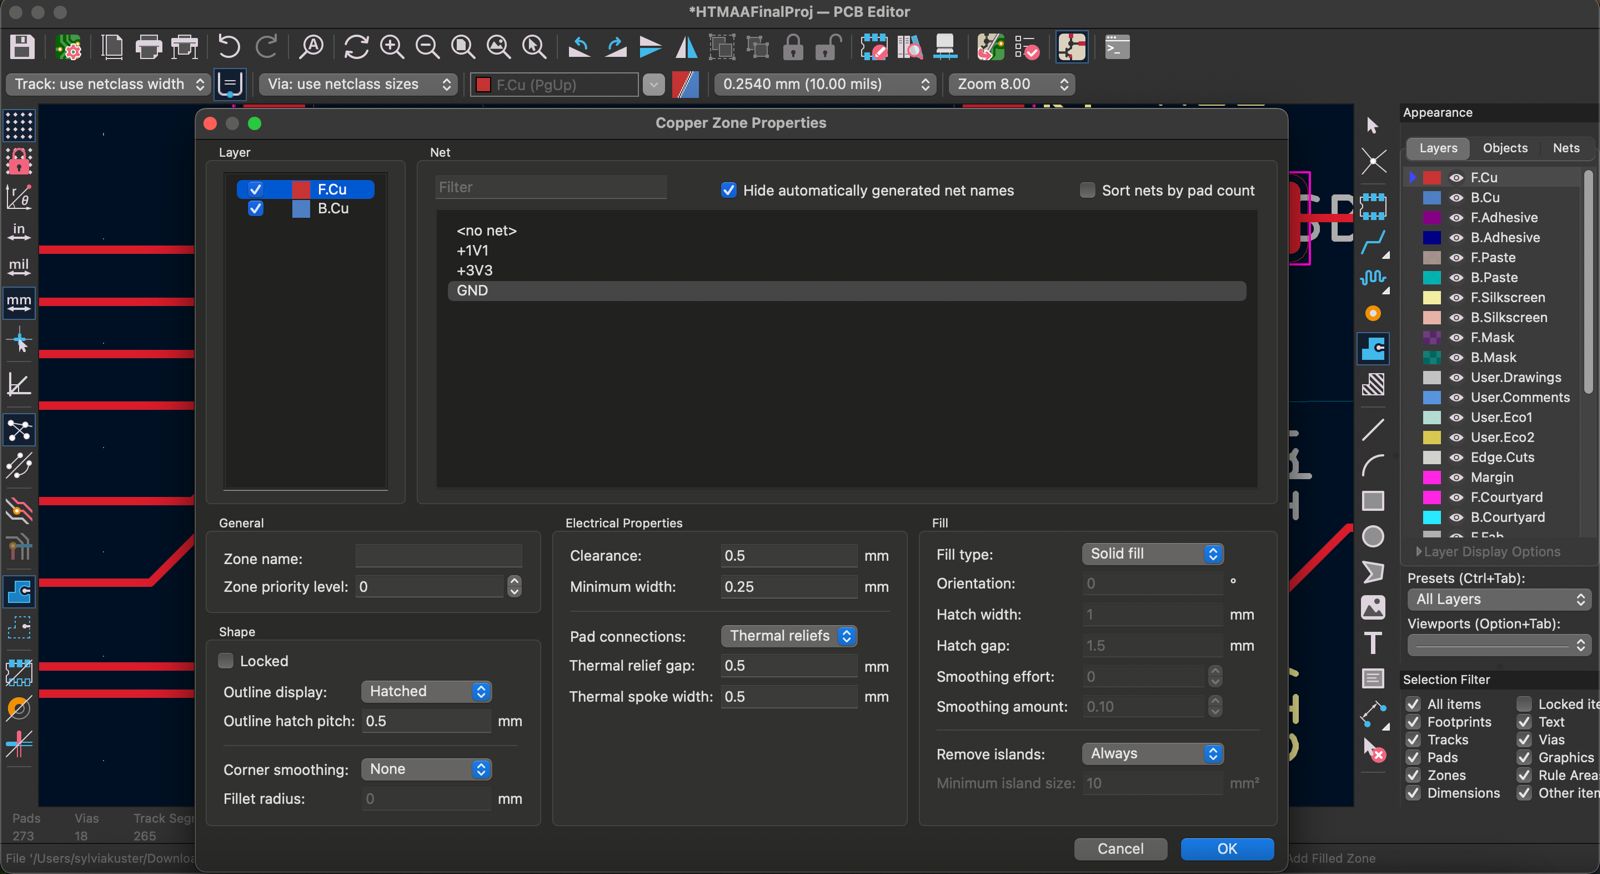Select the Draw Line tool
This screenshot has width=1600, height=874.
[x=1373, y=430]
